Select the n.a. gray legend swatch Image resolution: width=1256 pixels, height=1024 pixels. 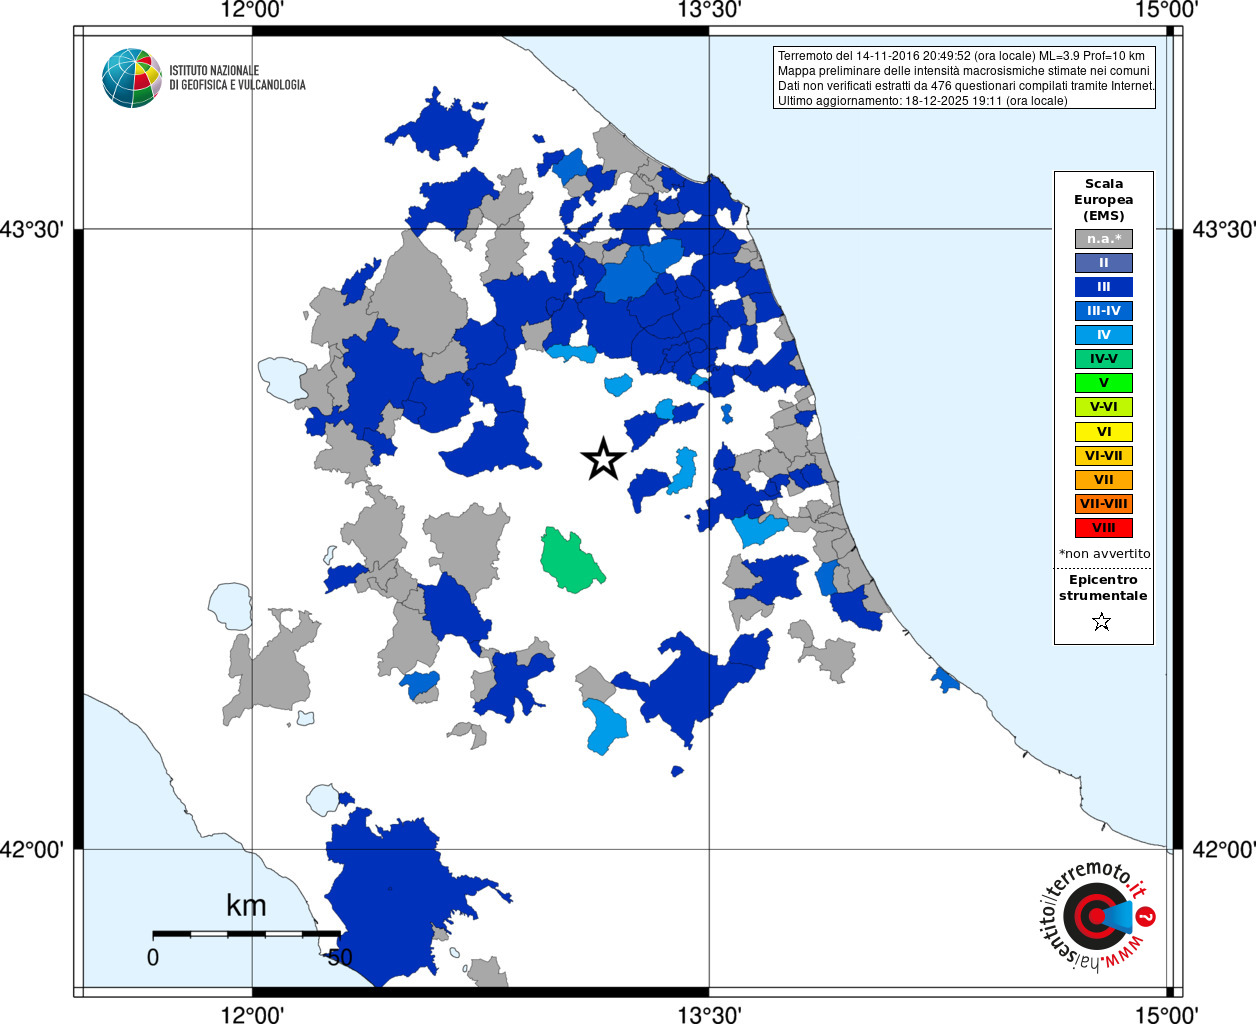pyautogui.click(x=1104, y=239)
